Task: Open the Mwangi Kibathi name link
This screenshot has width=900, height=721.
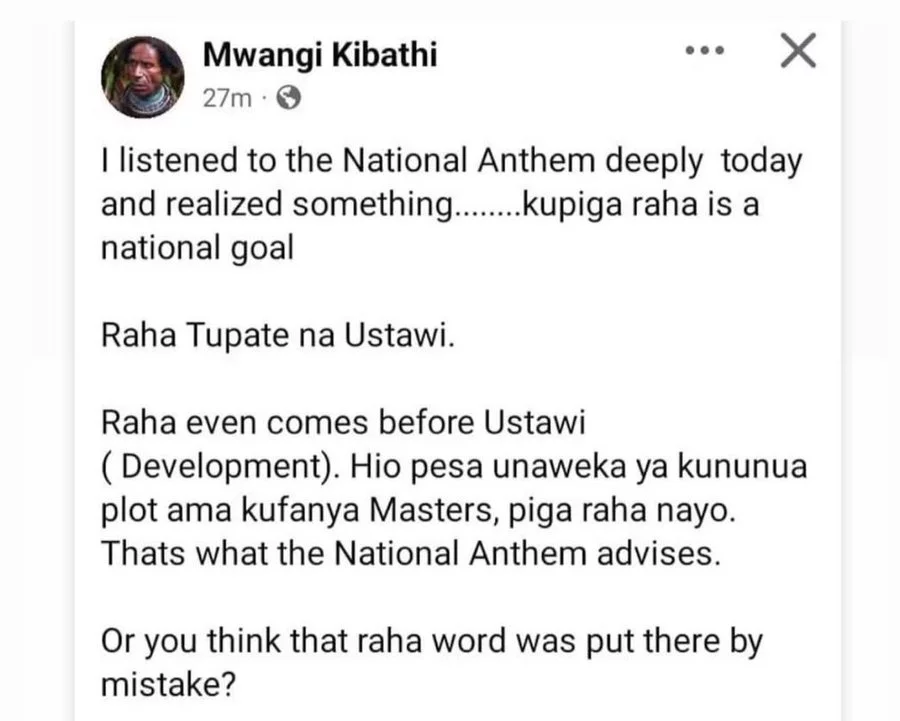Action: pos(320,55)
